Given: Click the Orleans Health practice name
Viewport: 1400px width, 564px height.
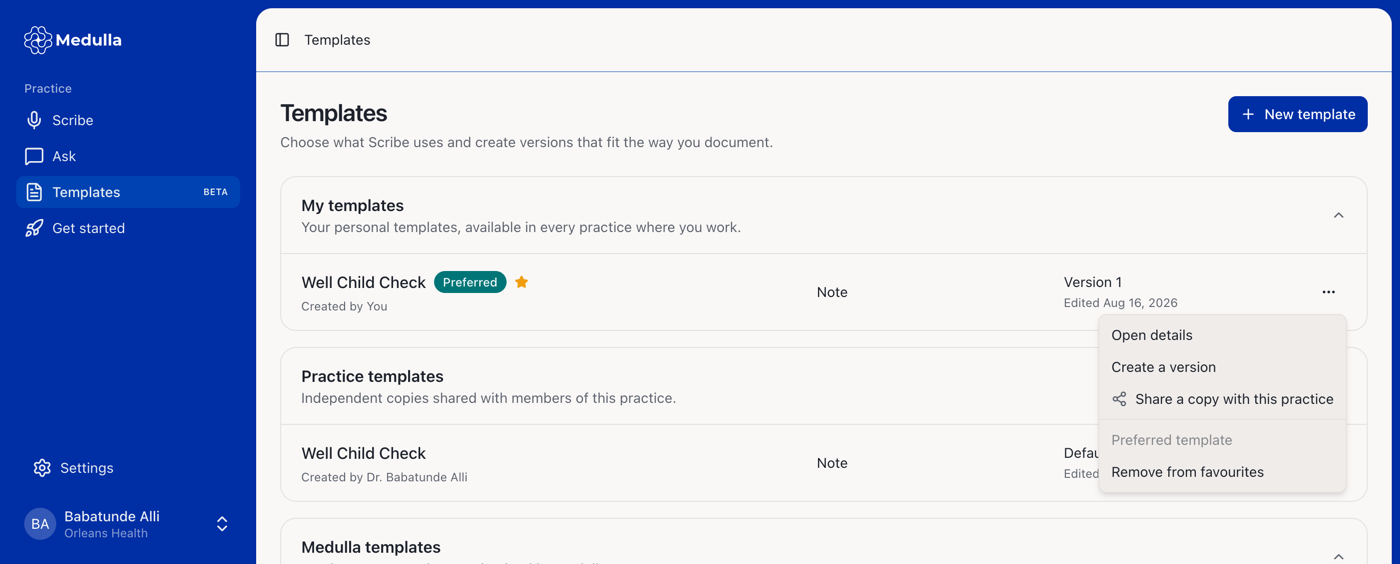Looking at the screenshot, I should 106,534.
